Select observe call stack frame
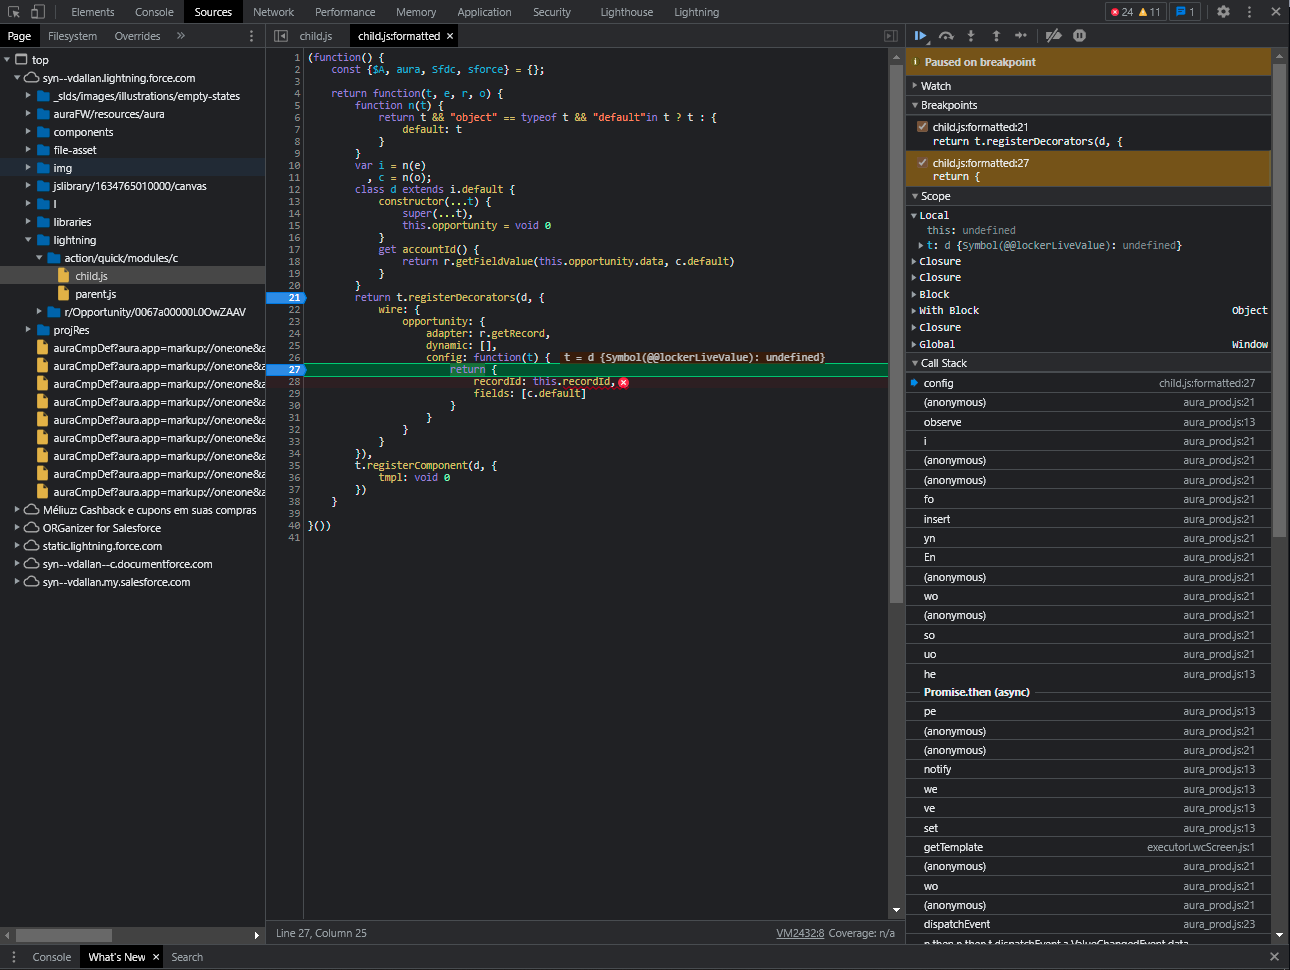 click(x=1088, y=422)
